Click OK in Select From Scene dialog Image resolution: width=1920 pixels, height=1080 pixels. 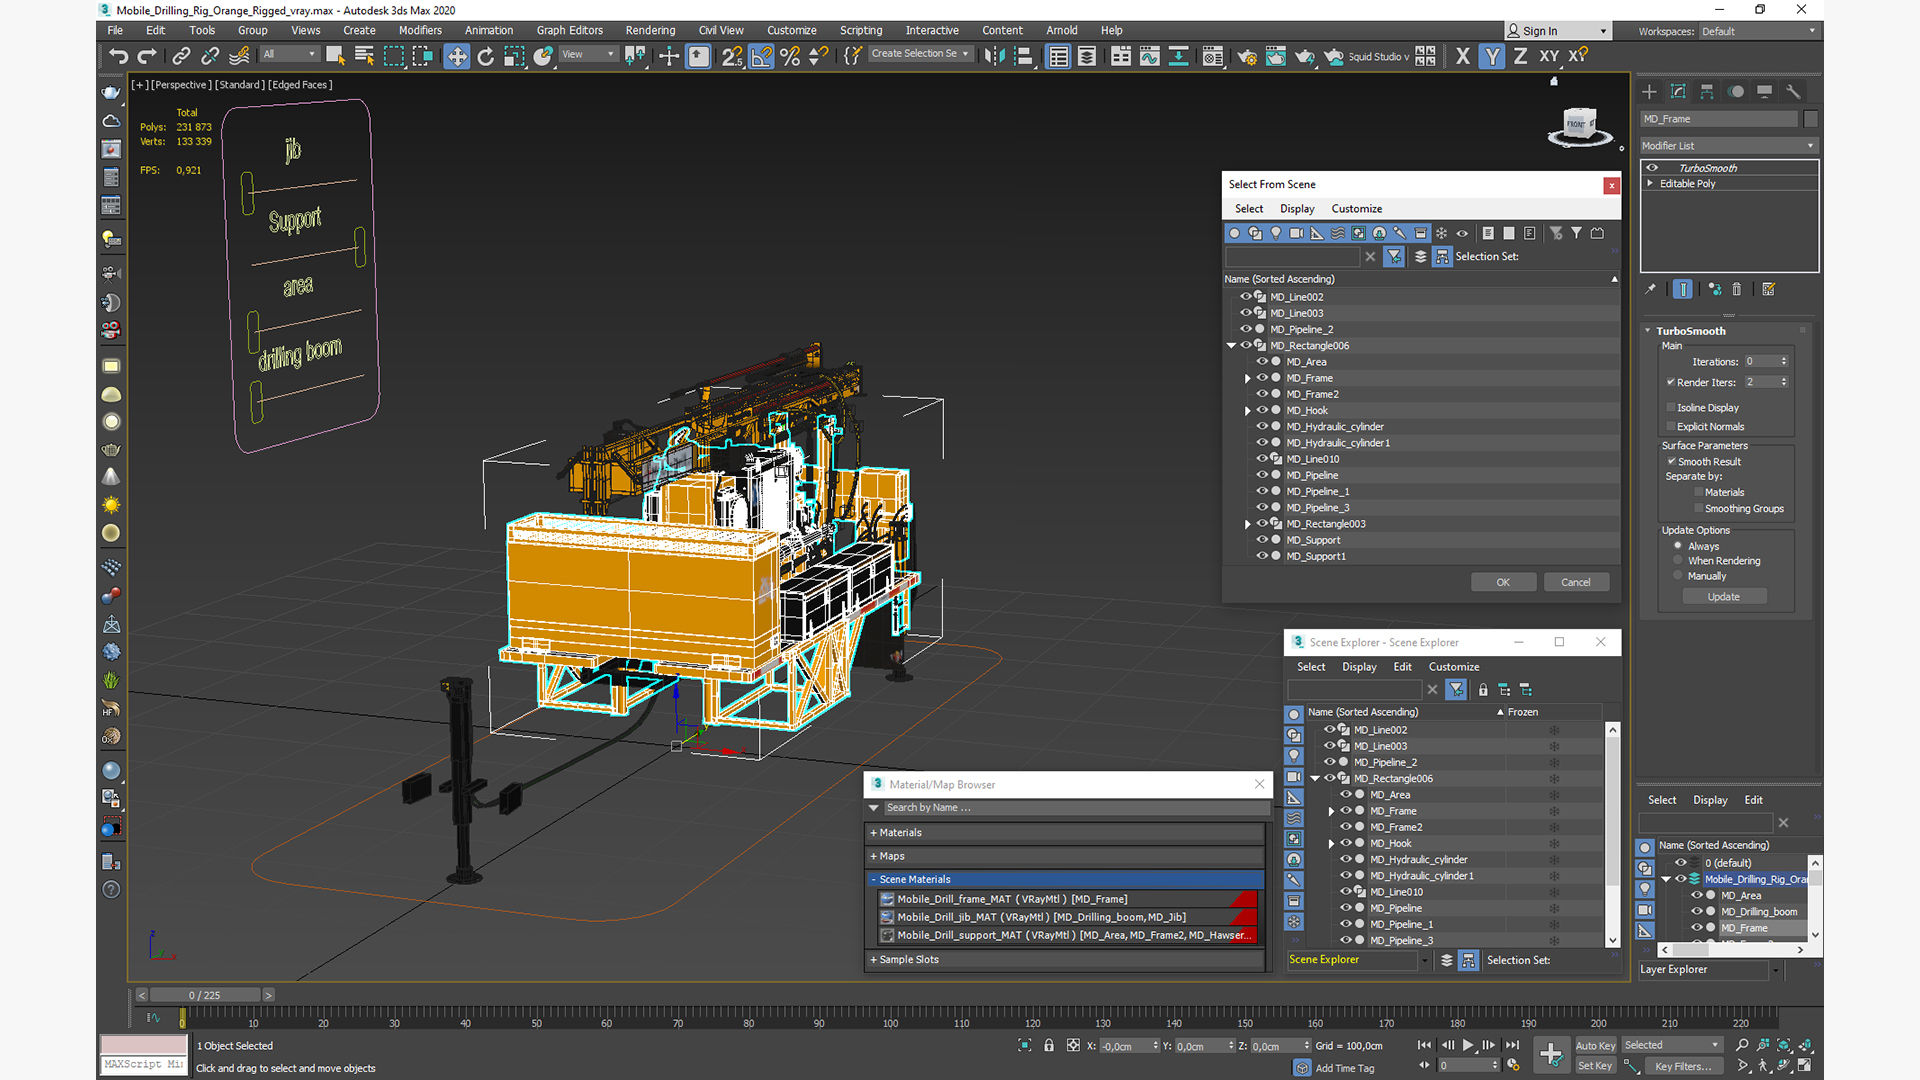pos(1503,582)
